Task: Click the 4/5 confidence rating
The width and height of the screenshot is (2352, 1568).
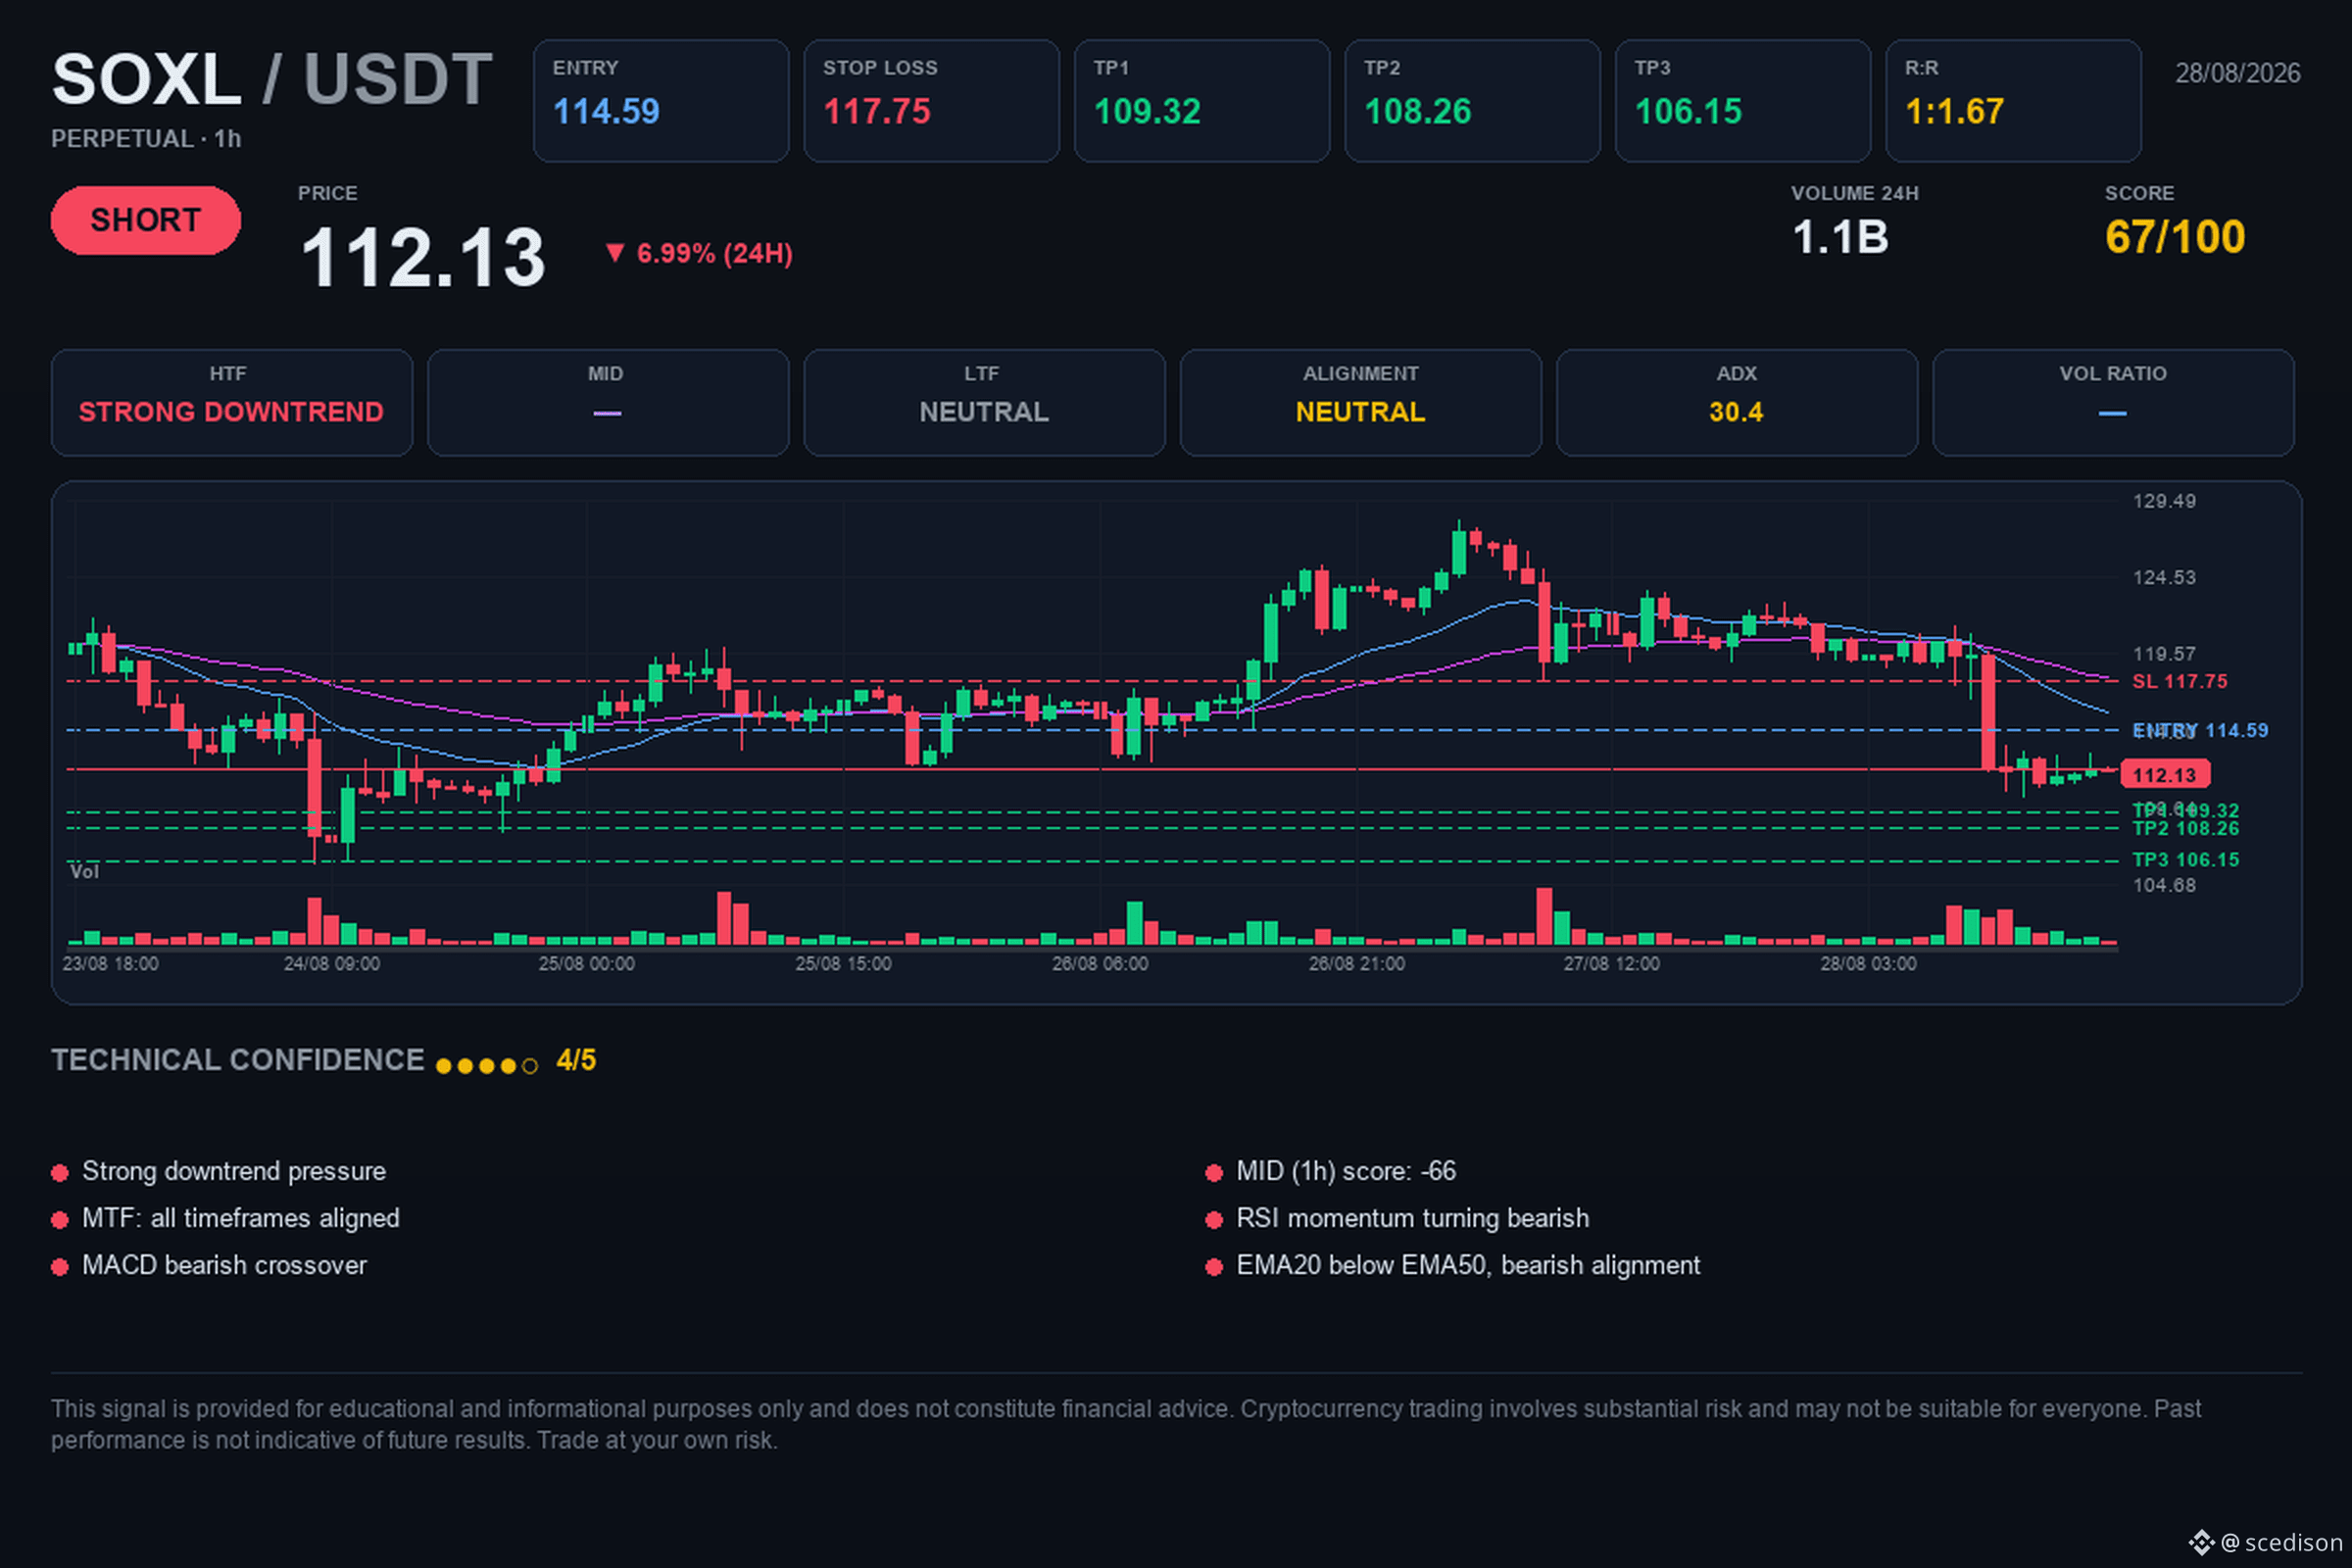Action: click(x=576, y=1060)
